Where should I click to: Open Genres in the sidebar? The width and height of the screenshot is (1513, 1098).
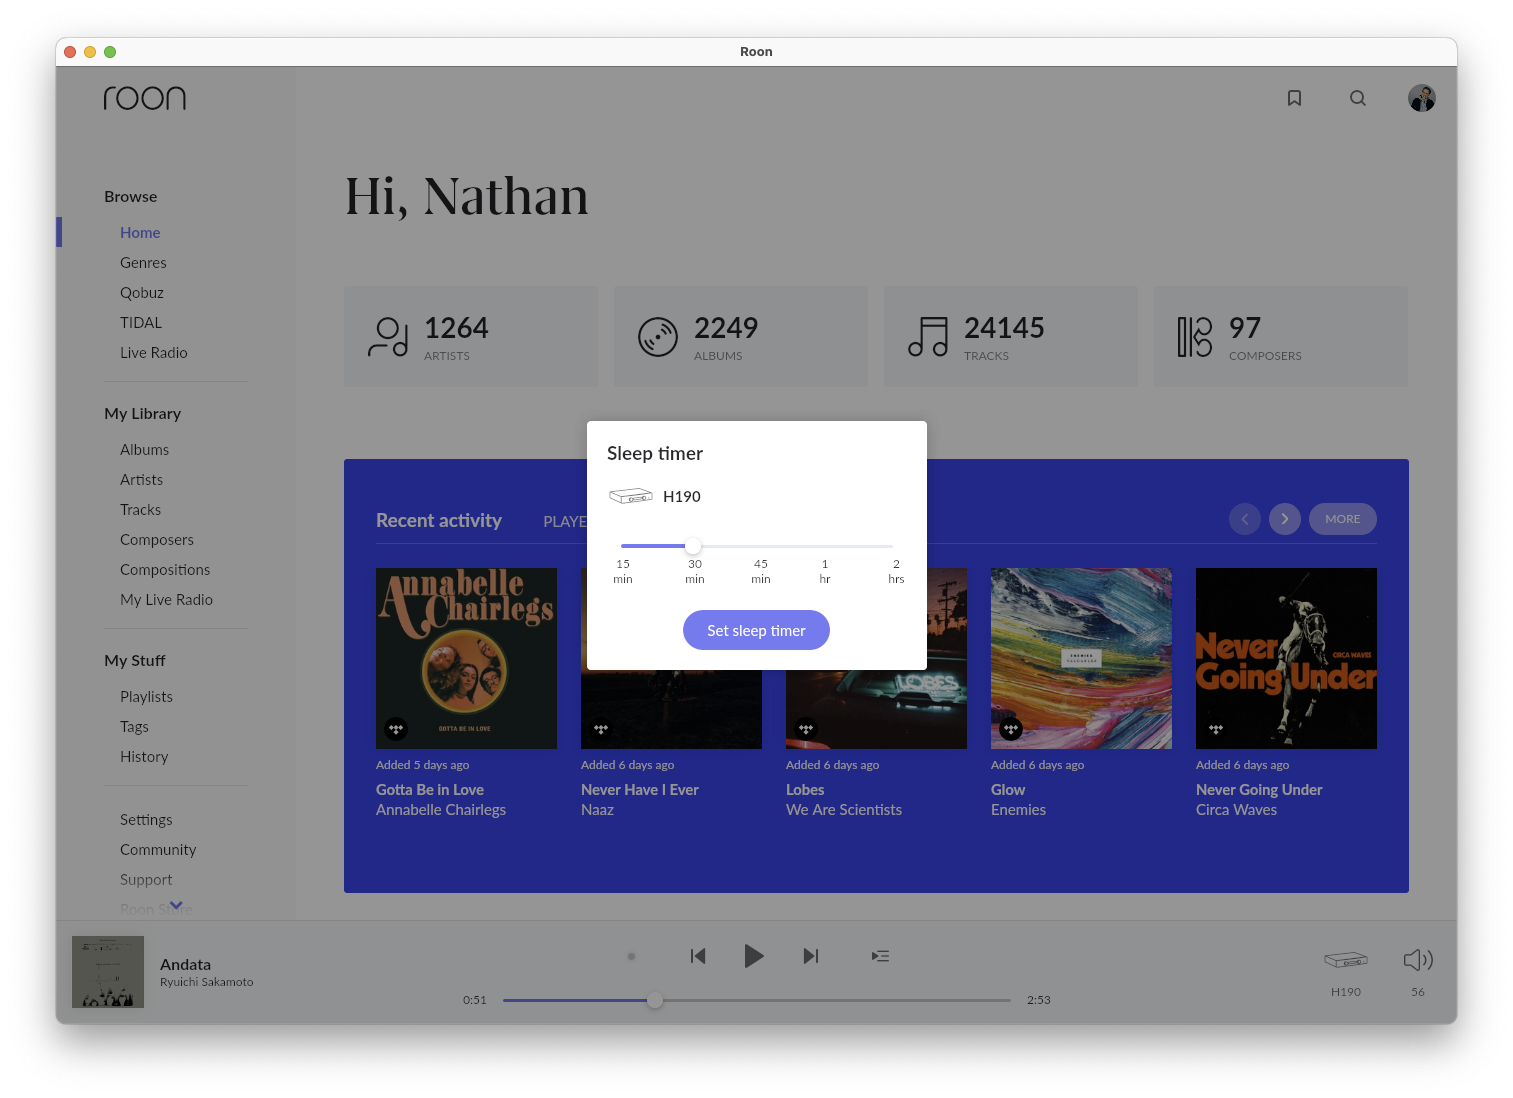(143, 262)
